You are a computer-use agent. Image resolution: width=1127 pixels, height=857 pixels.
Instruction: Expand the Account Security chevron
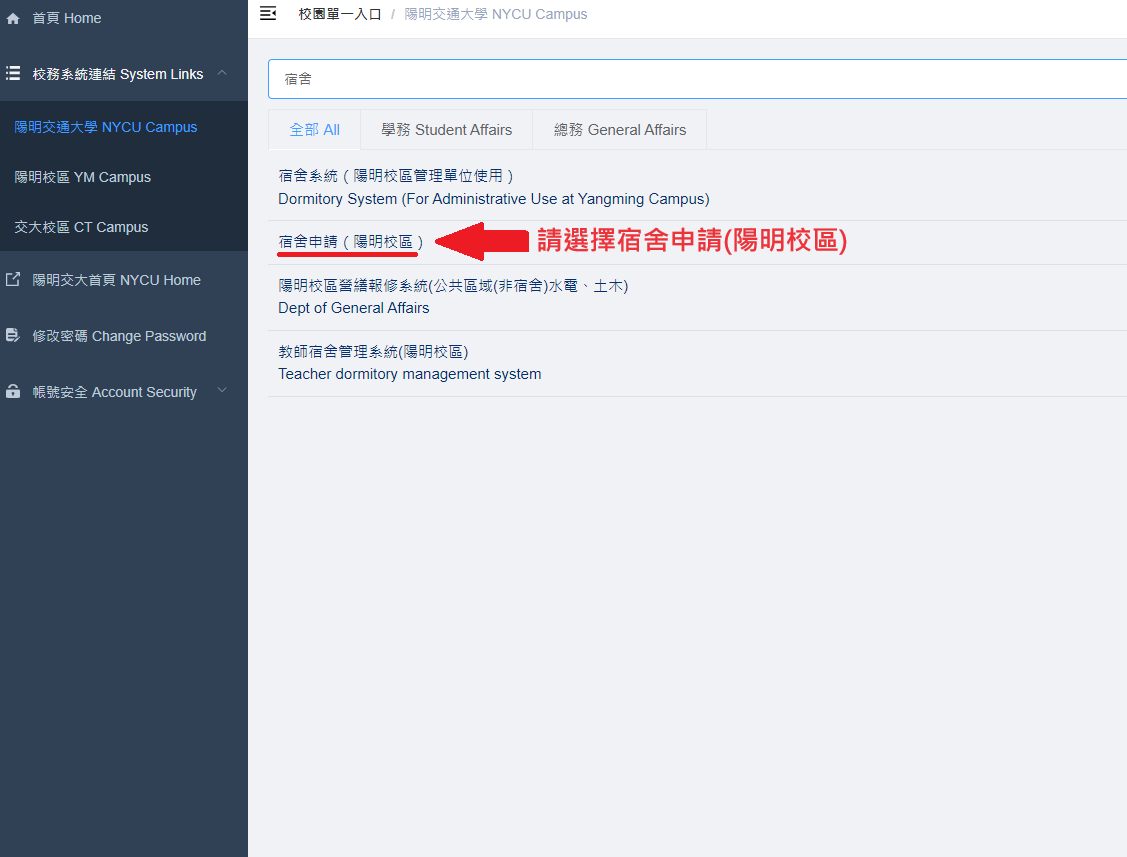tap(222, 391)
